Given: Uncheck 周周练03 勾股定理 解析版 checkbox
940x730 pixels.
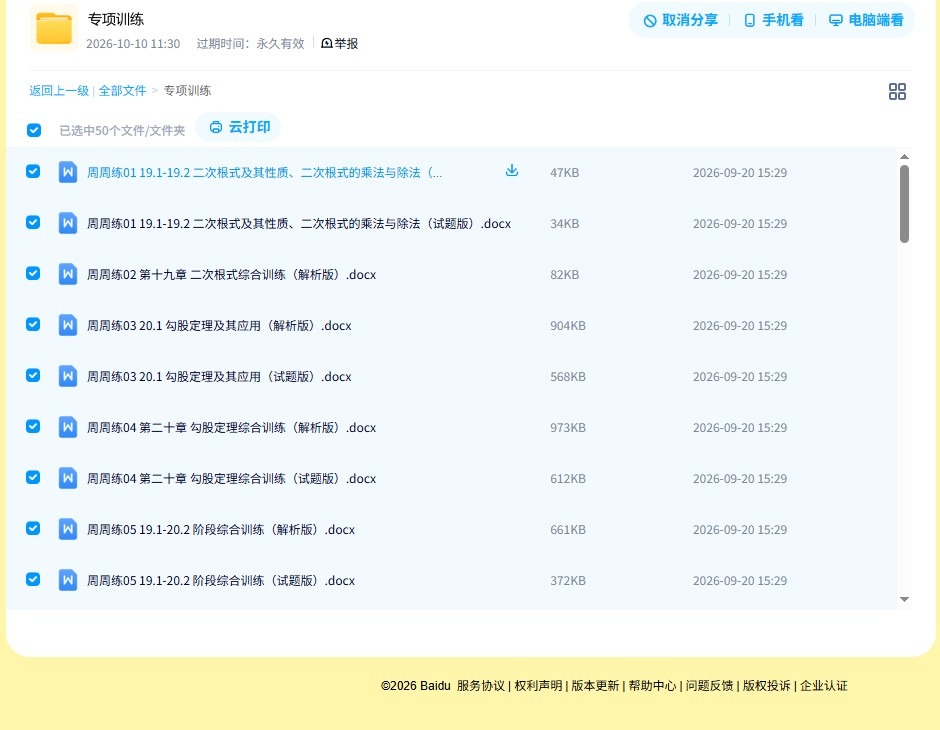Looking at the screenshot, I should click(33, 324).
